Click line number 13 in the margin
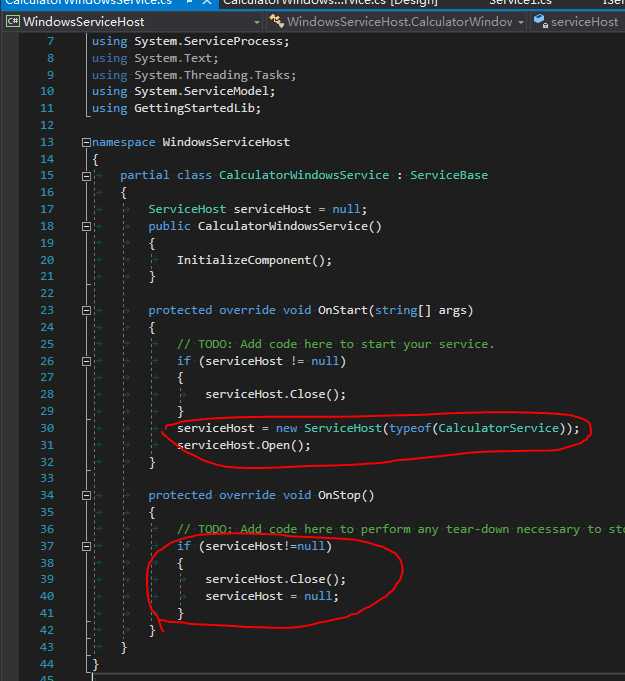This screenshot has width=625, height=681. [x=47, y=142]
